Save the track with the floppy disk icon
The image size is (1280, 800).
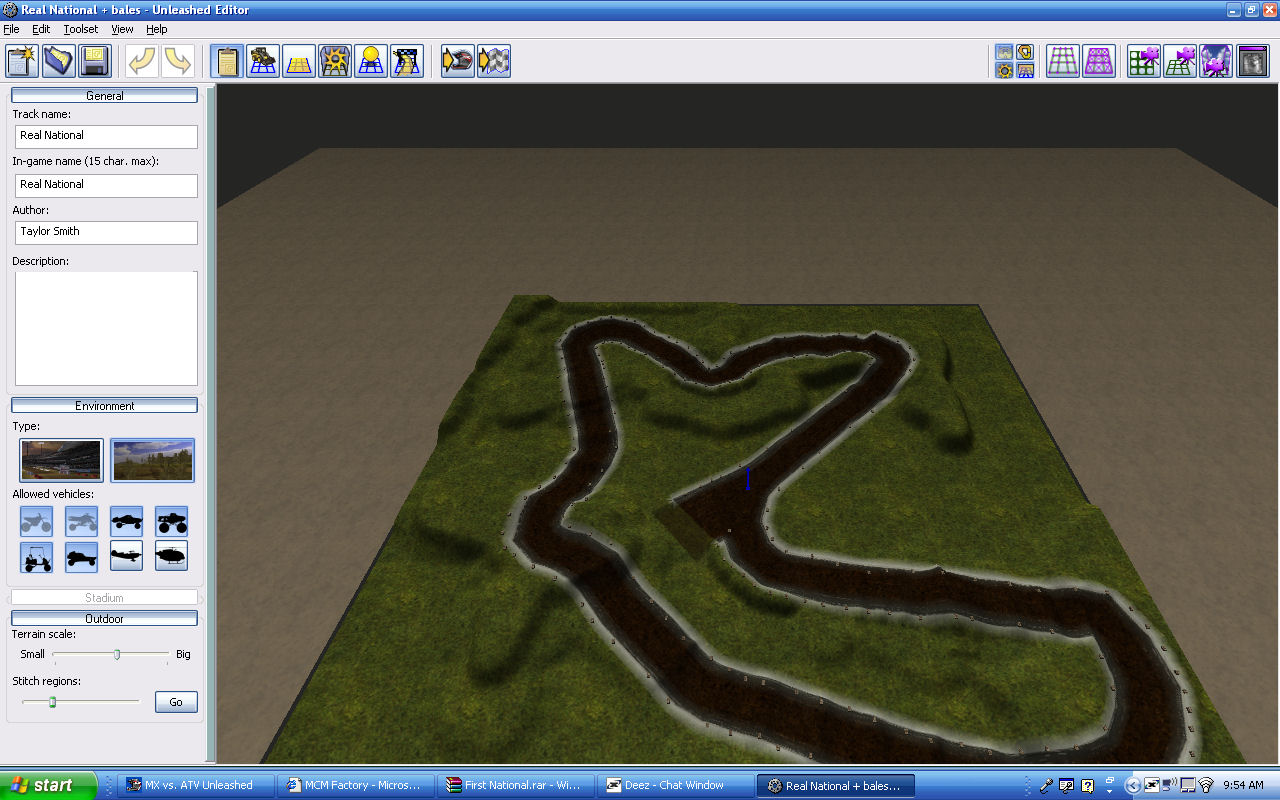(x=94, y=61)
